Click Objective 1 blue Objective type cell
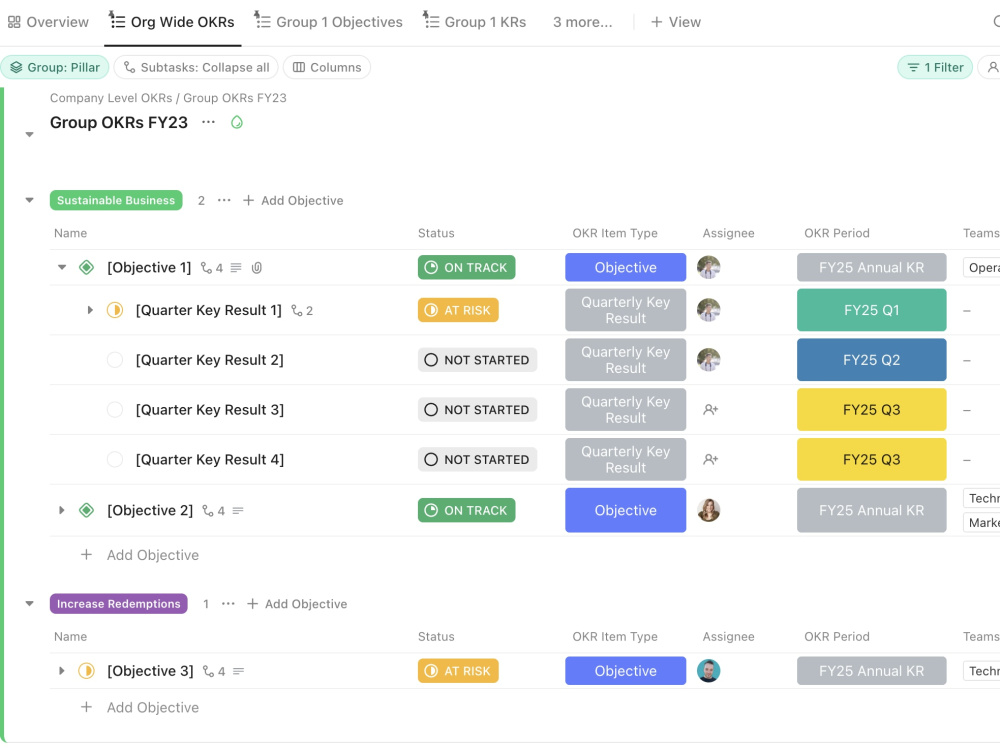 click(x=626, y=267)
